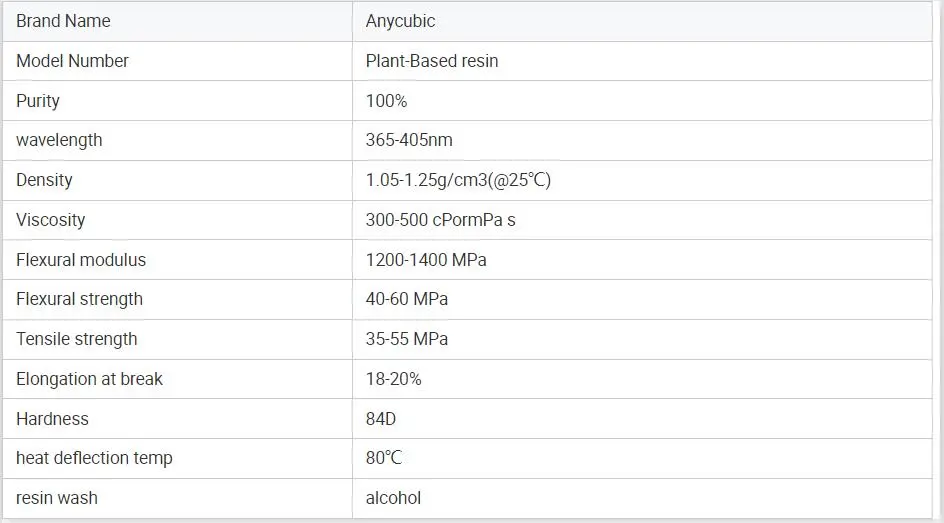The height and width of the screenshot is (523, 944).
Task: Click the Flexural modulus label
Action: click(81, 260)
